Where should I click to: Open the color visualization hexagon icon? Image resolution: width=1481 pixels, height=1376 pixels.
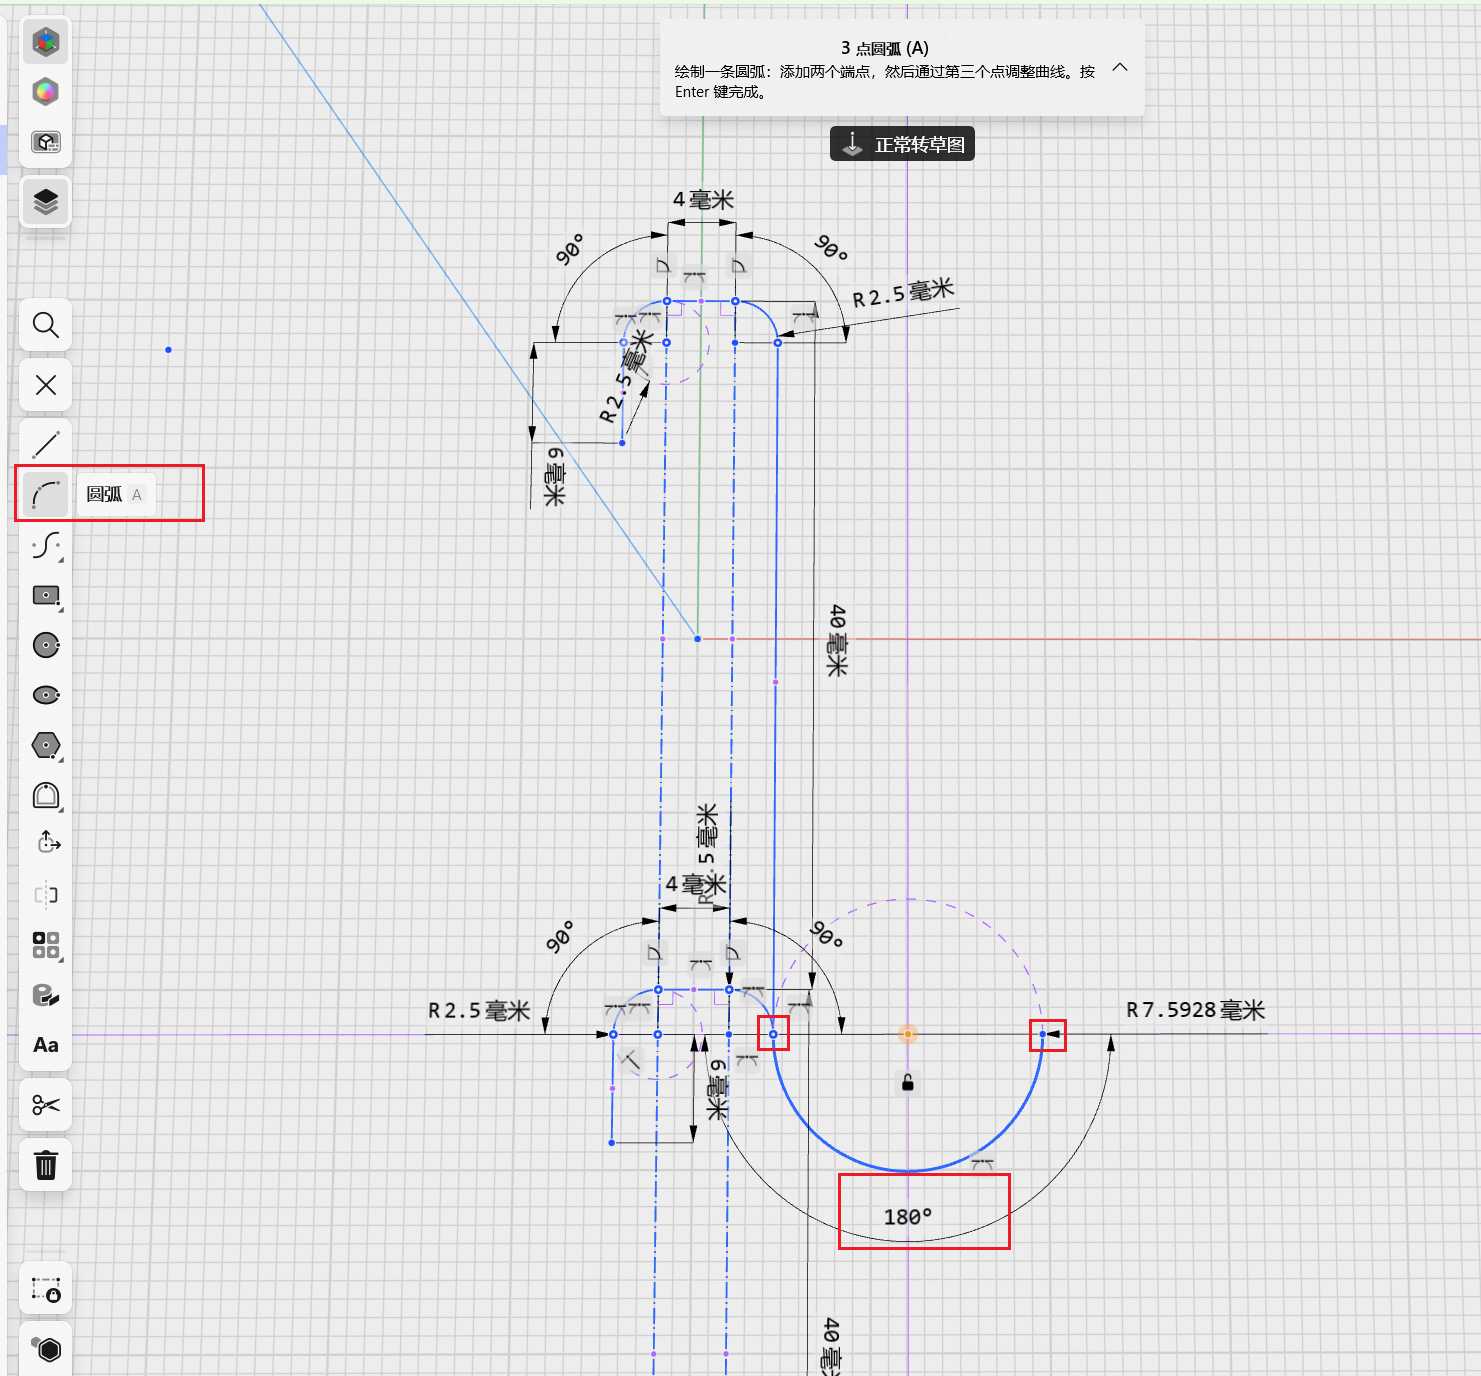point(46,92)
